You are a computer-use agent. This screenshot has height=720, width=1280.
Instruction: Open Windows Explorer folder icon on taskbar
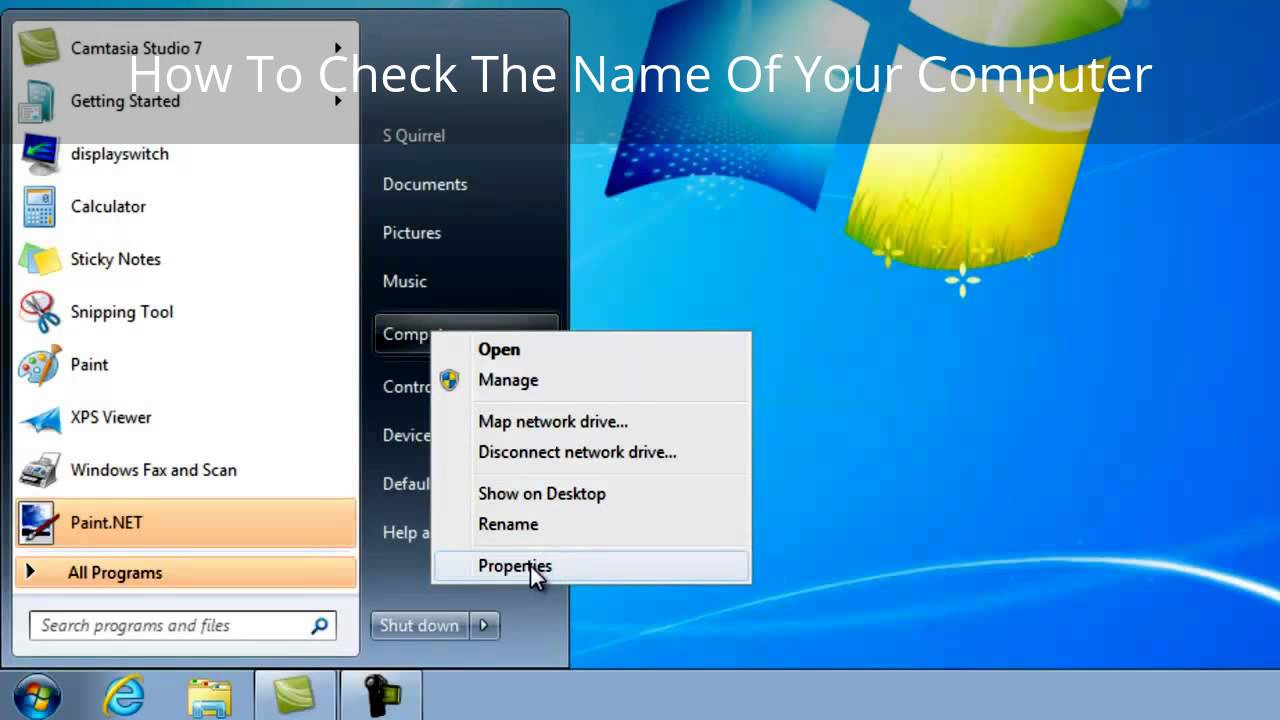(x=210, y=697)
